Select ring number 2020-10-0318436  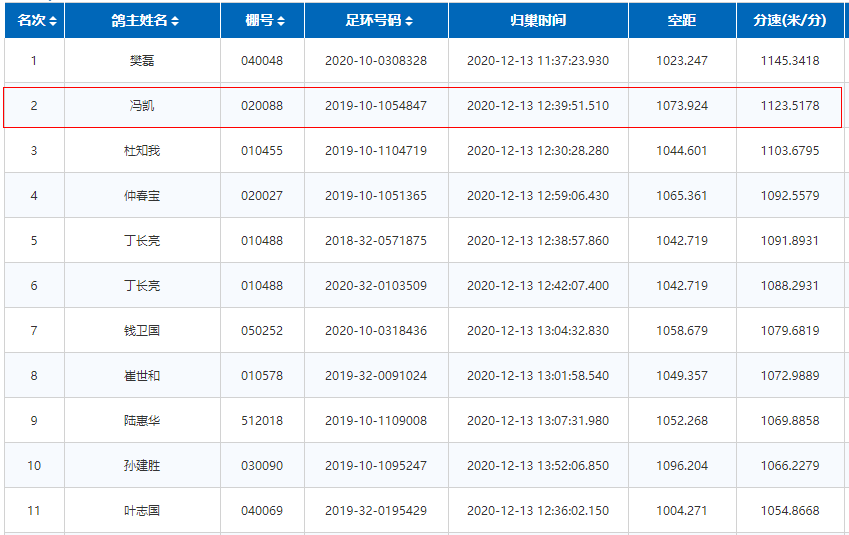click(x=376, y=330)
